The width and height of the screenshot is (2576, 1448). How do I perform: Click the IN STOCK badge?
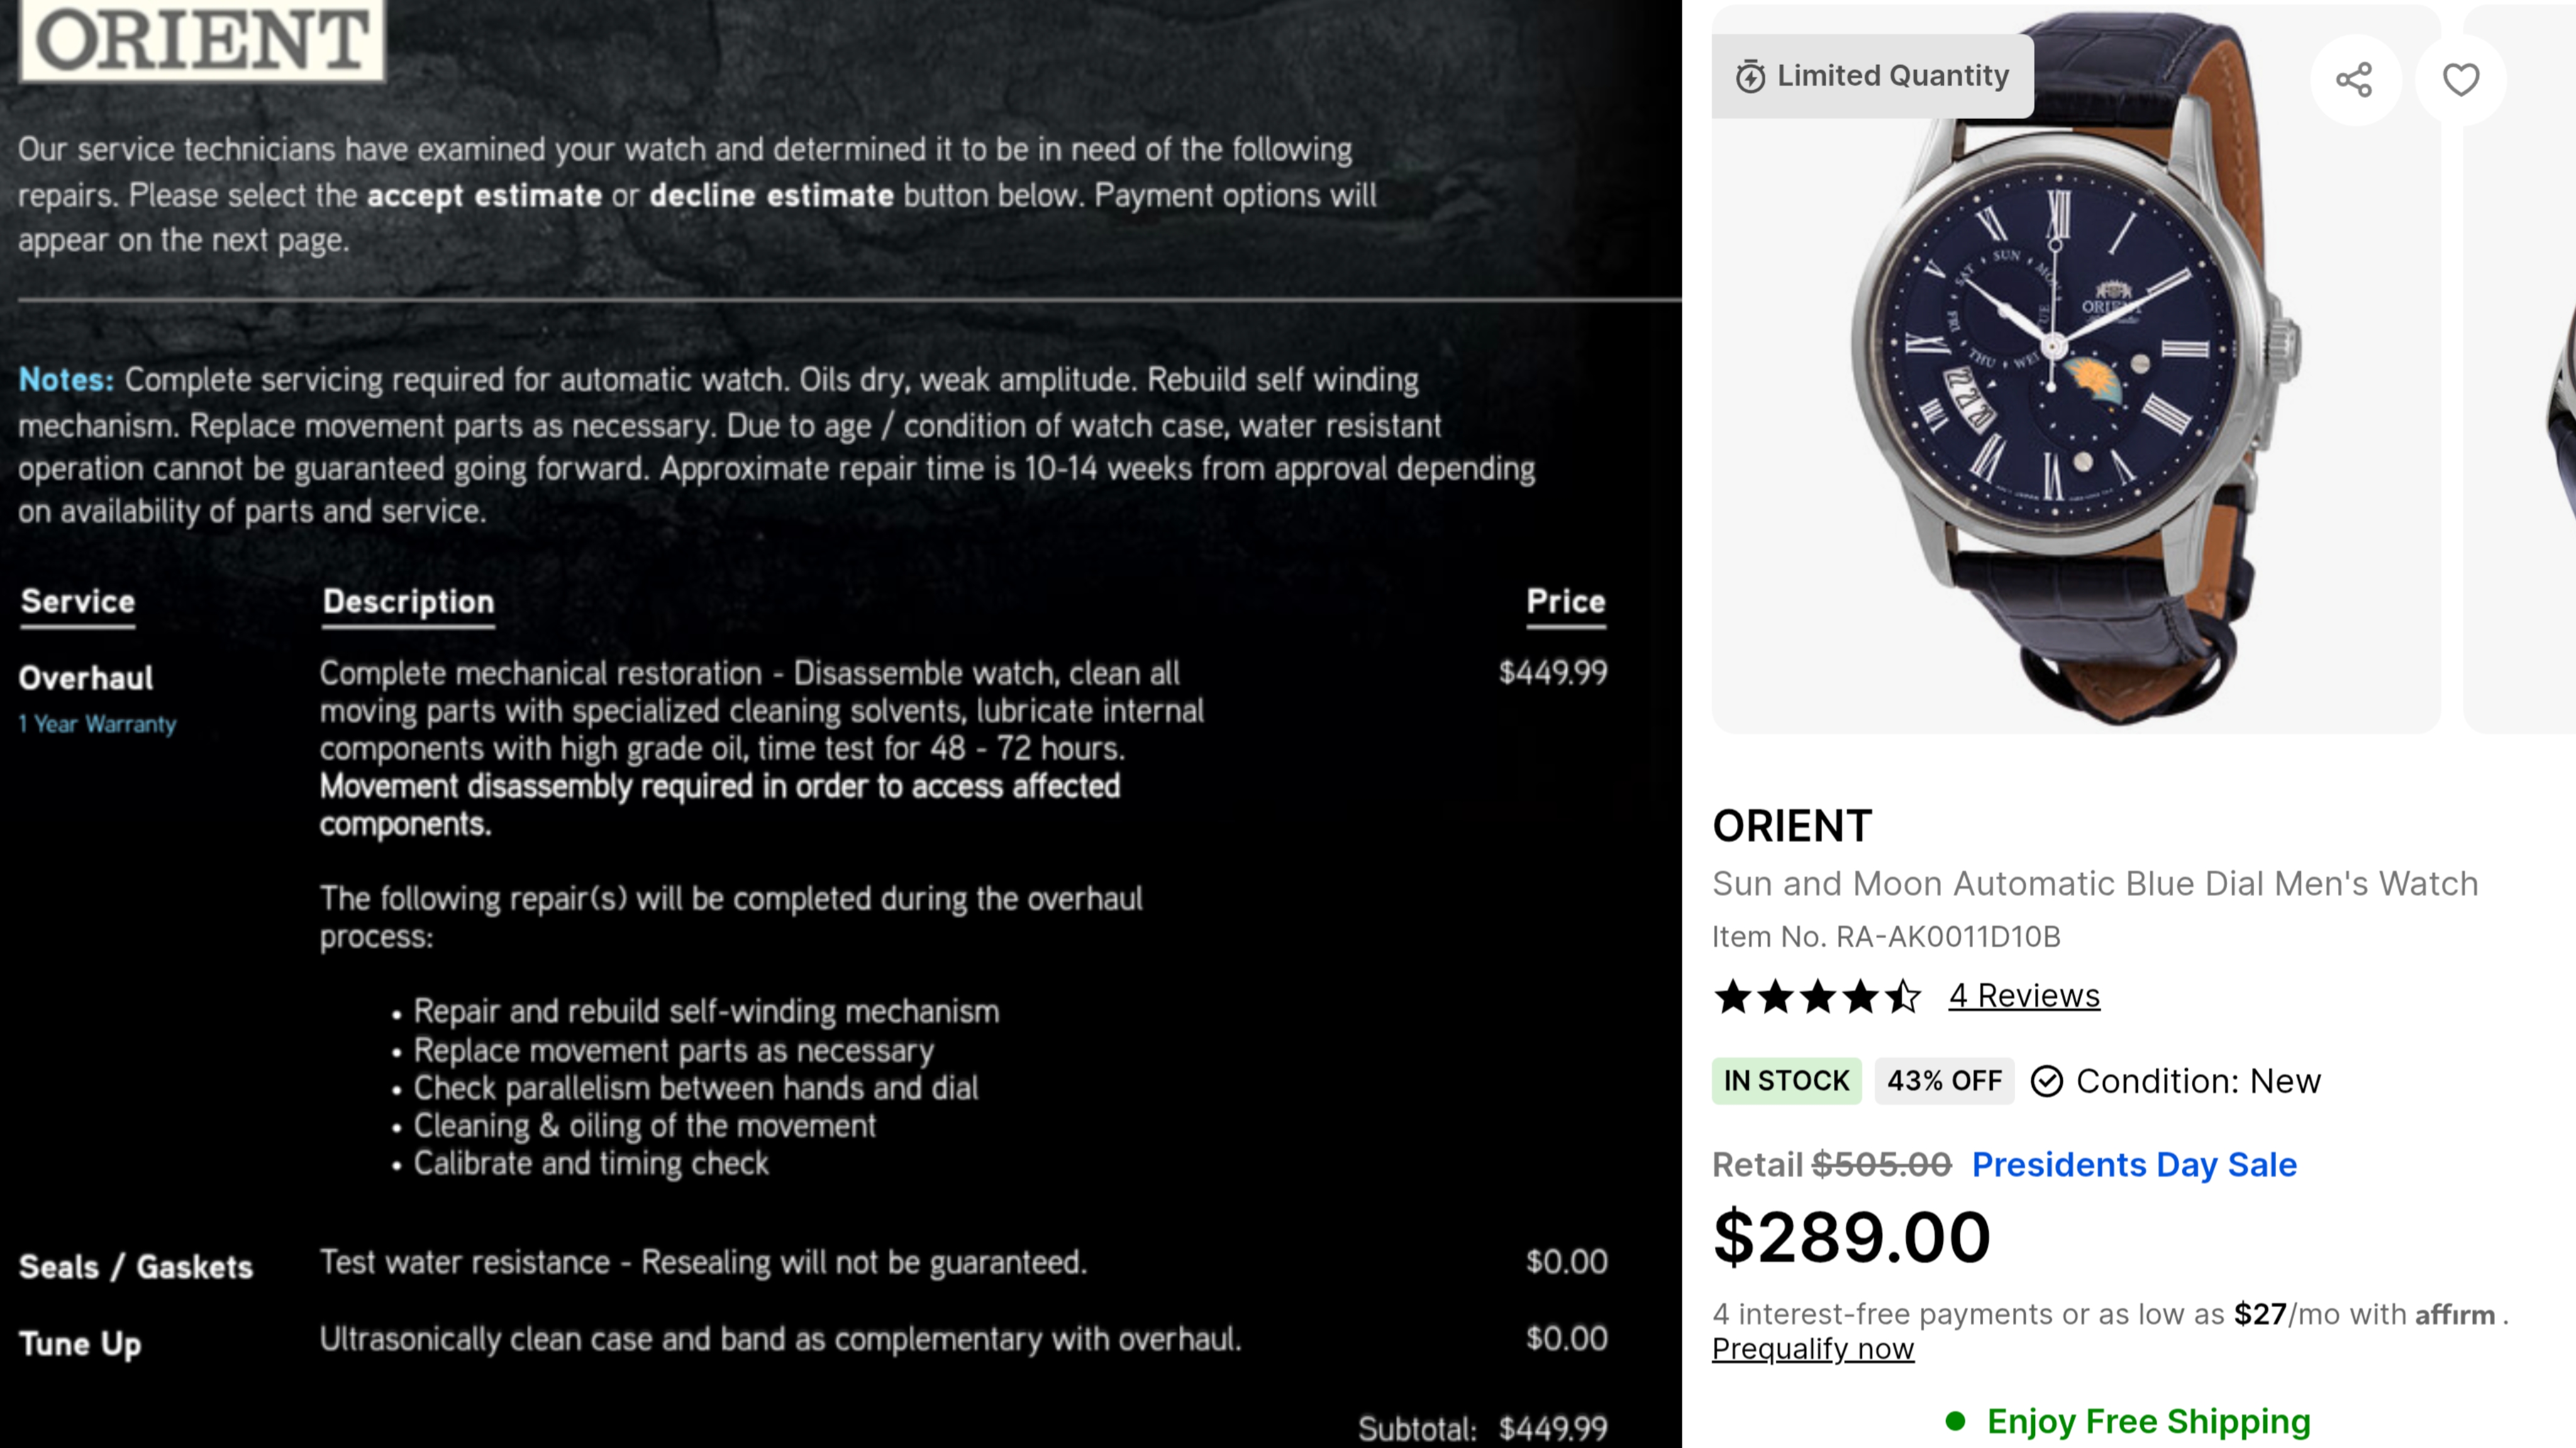pos(1786,1081)
